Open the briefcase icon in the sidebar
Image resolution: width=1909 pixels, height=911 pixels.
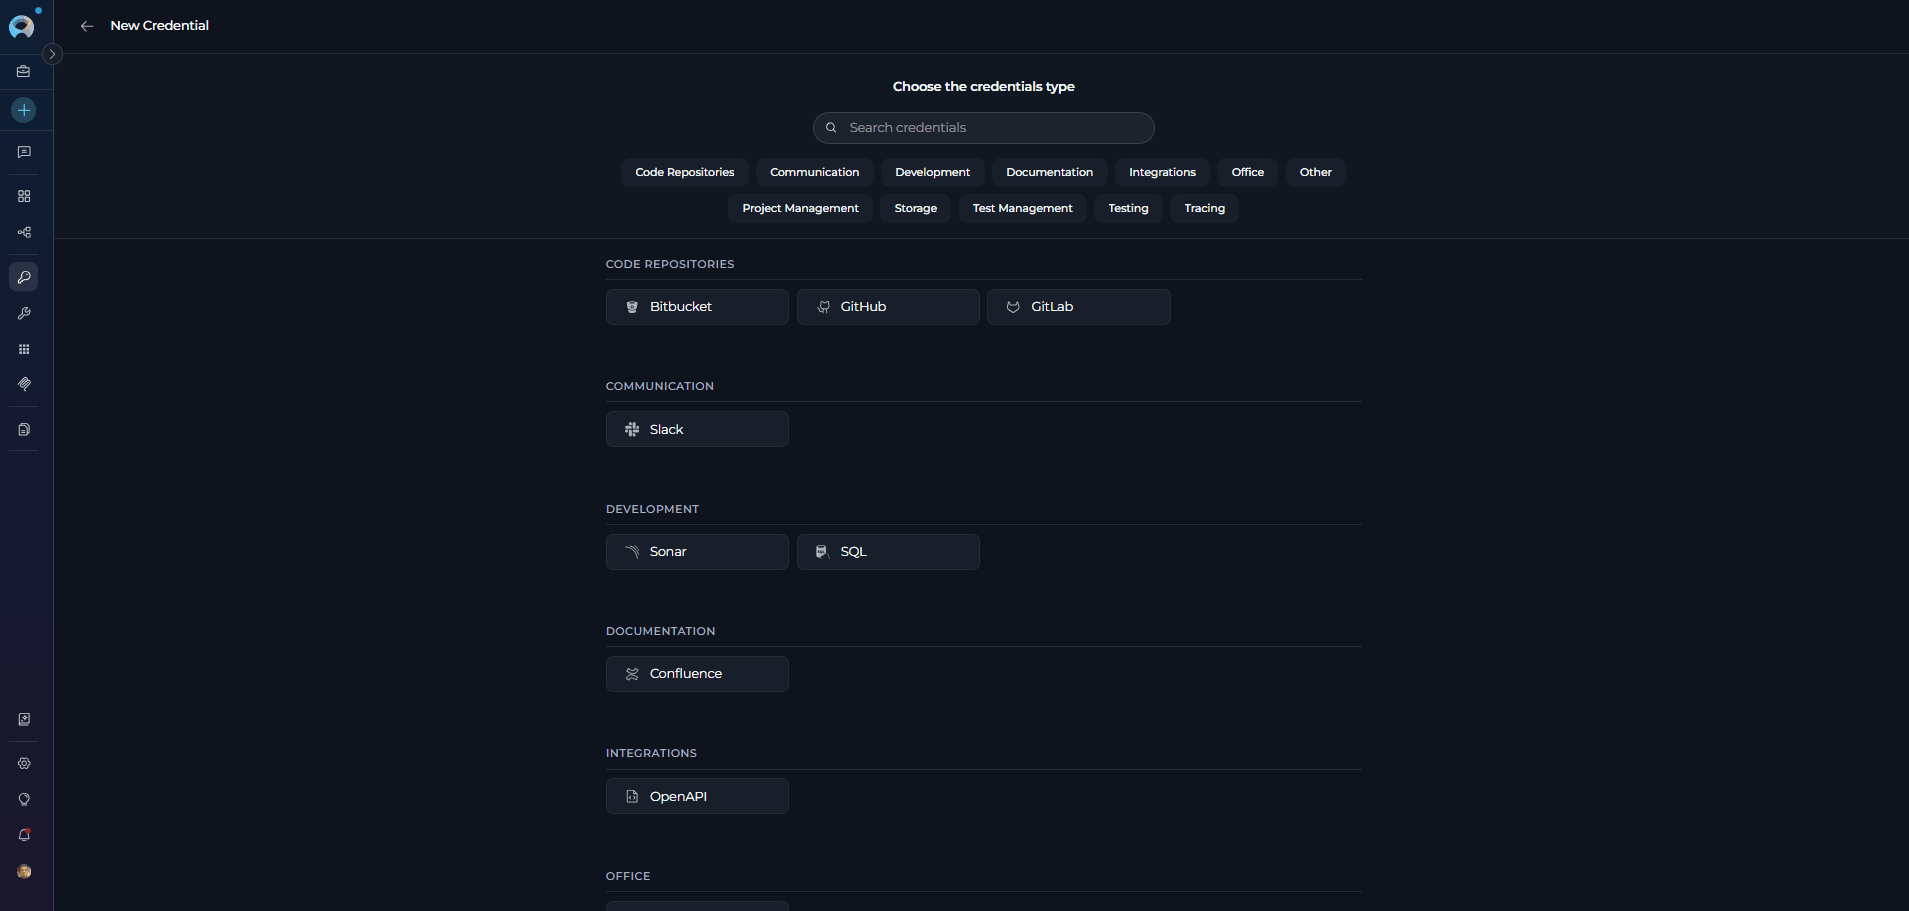(24, 72)
